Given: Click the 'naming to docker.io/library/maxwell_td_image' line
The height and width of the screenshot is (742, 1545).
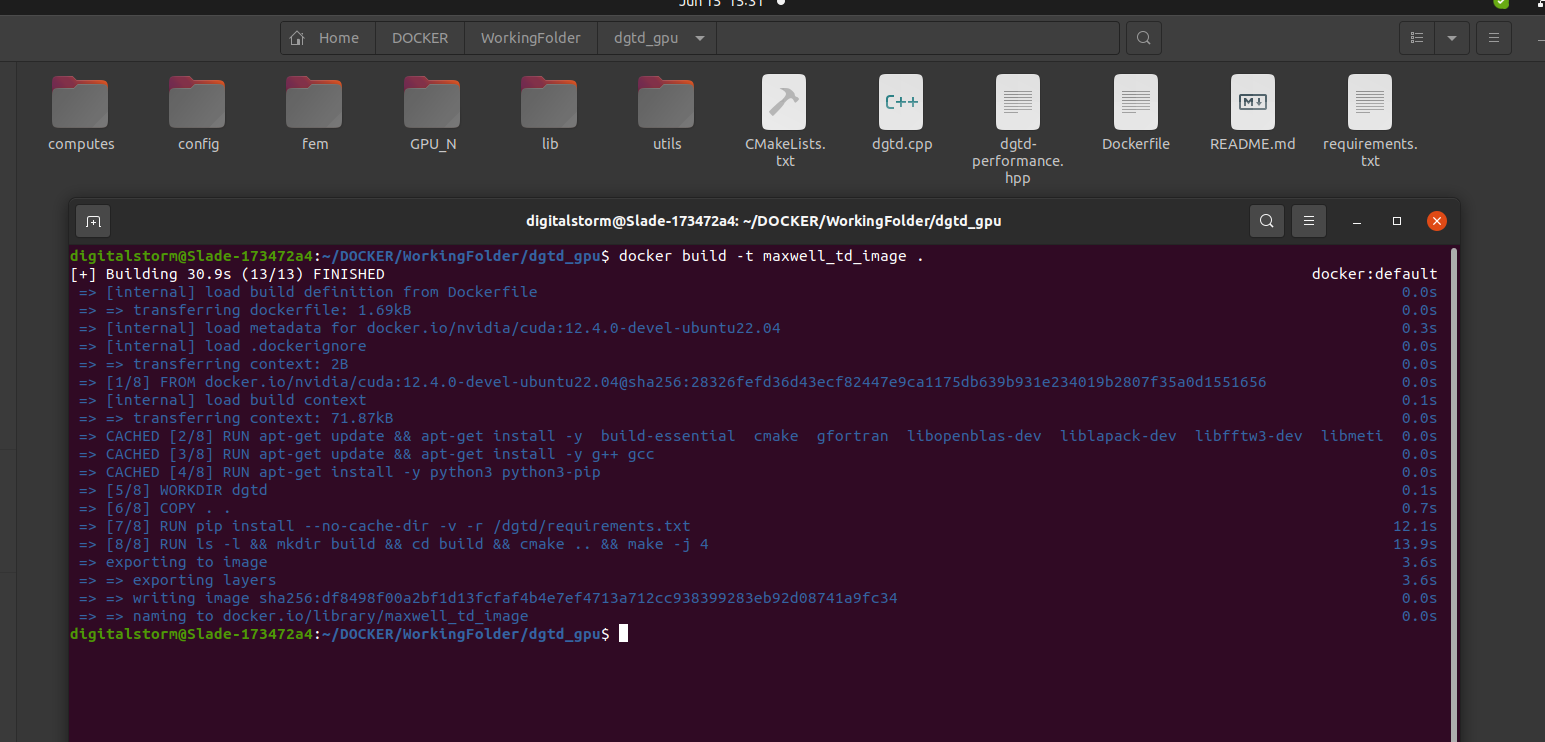Looking at the screenshot, I should [x=304, y=616].
